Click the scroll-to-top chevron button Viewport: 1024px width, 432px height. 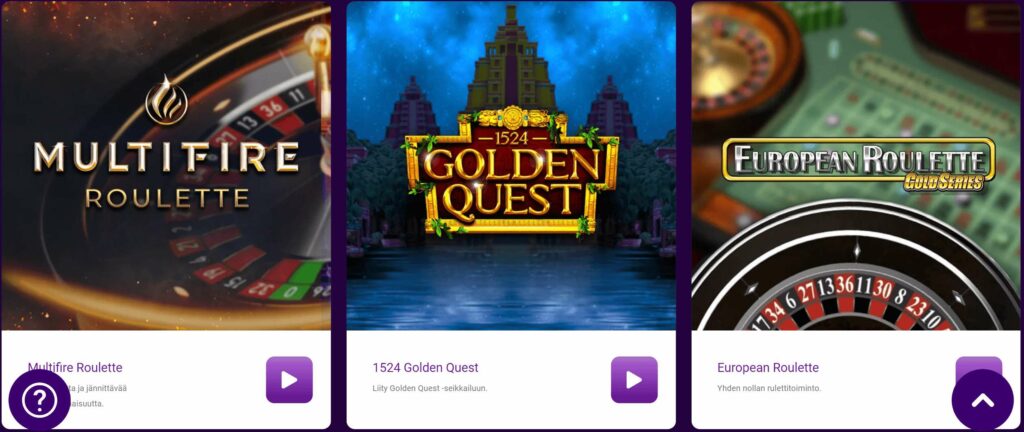tap(982, 400)
